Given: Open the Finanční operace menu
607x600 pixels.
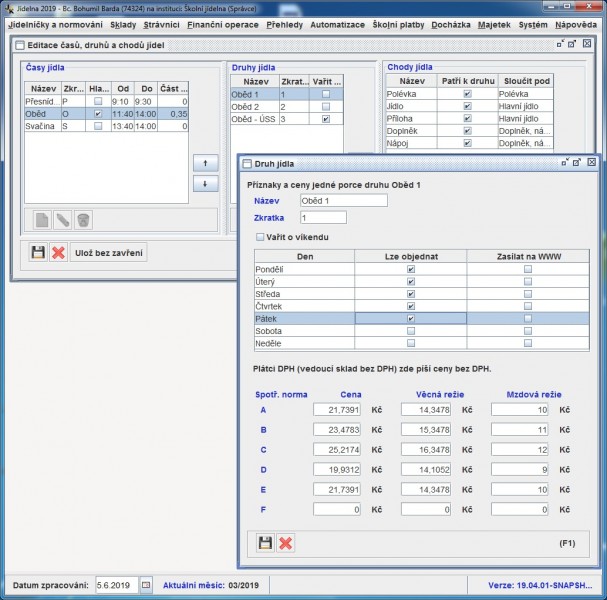Looking at the screenshot, I should 224,23.
